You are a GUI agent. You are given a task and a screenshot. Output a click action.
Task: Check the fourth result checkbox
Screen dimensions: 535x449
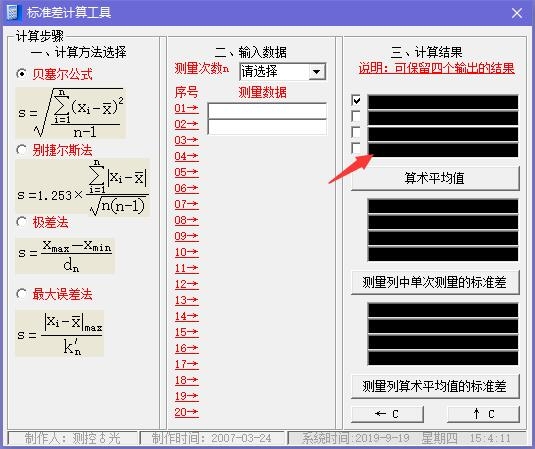point(356,148)
